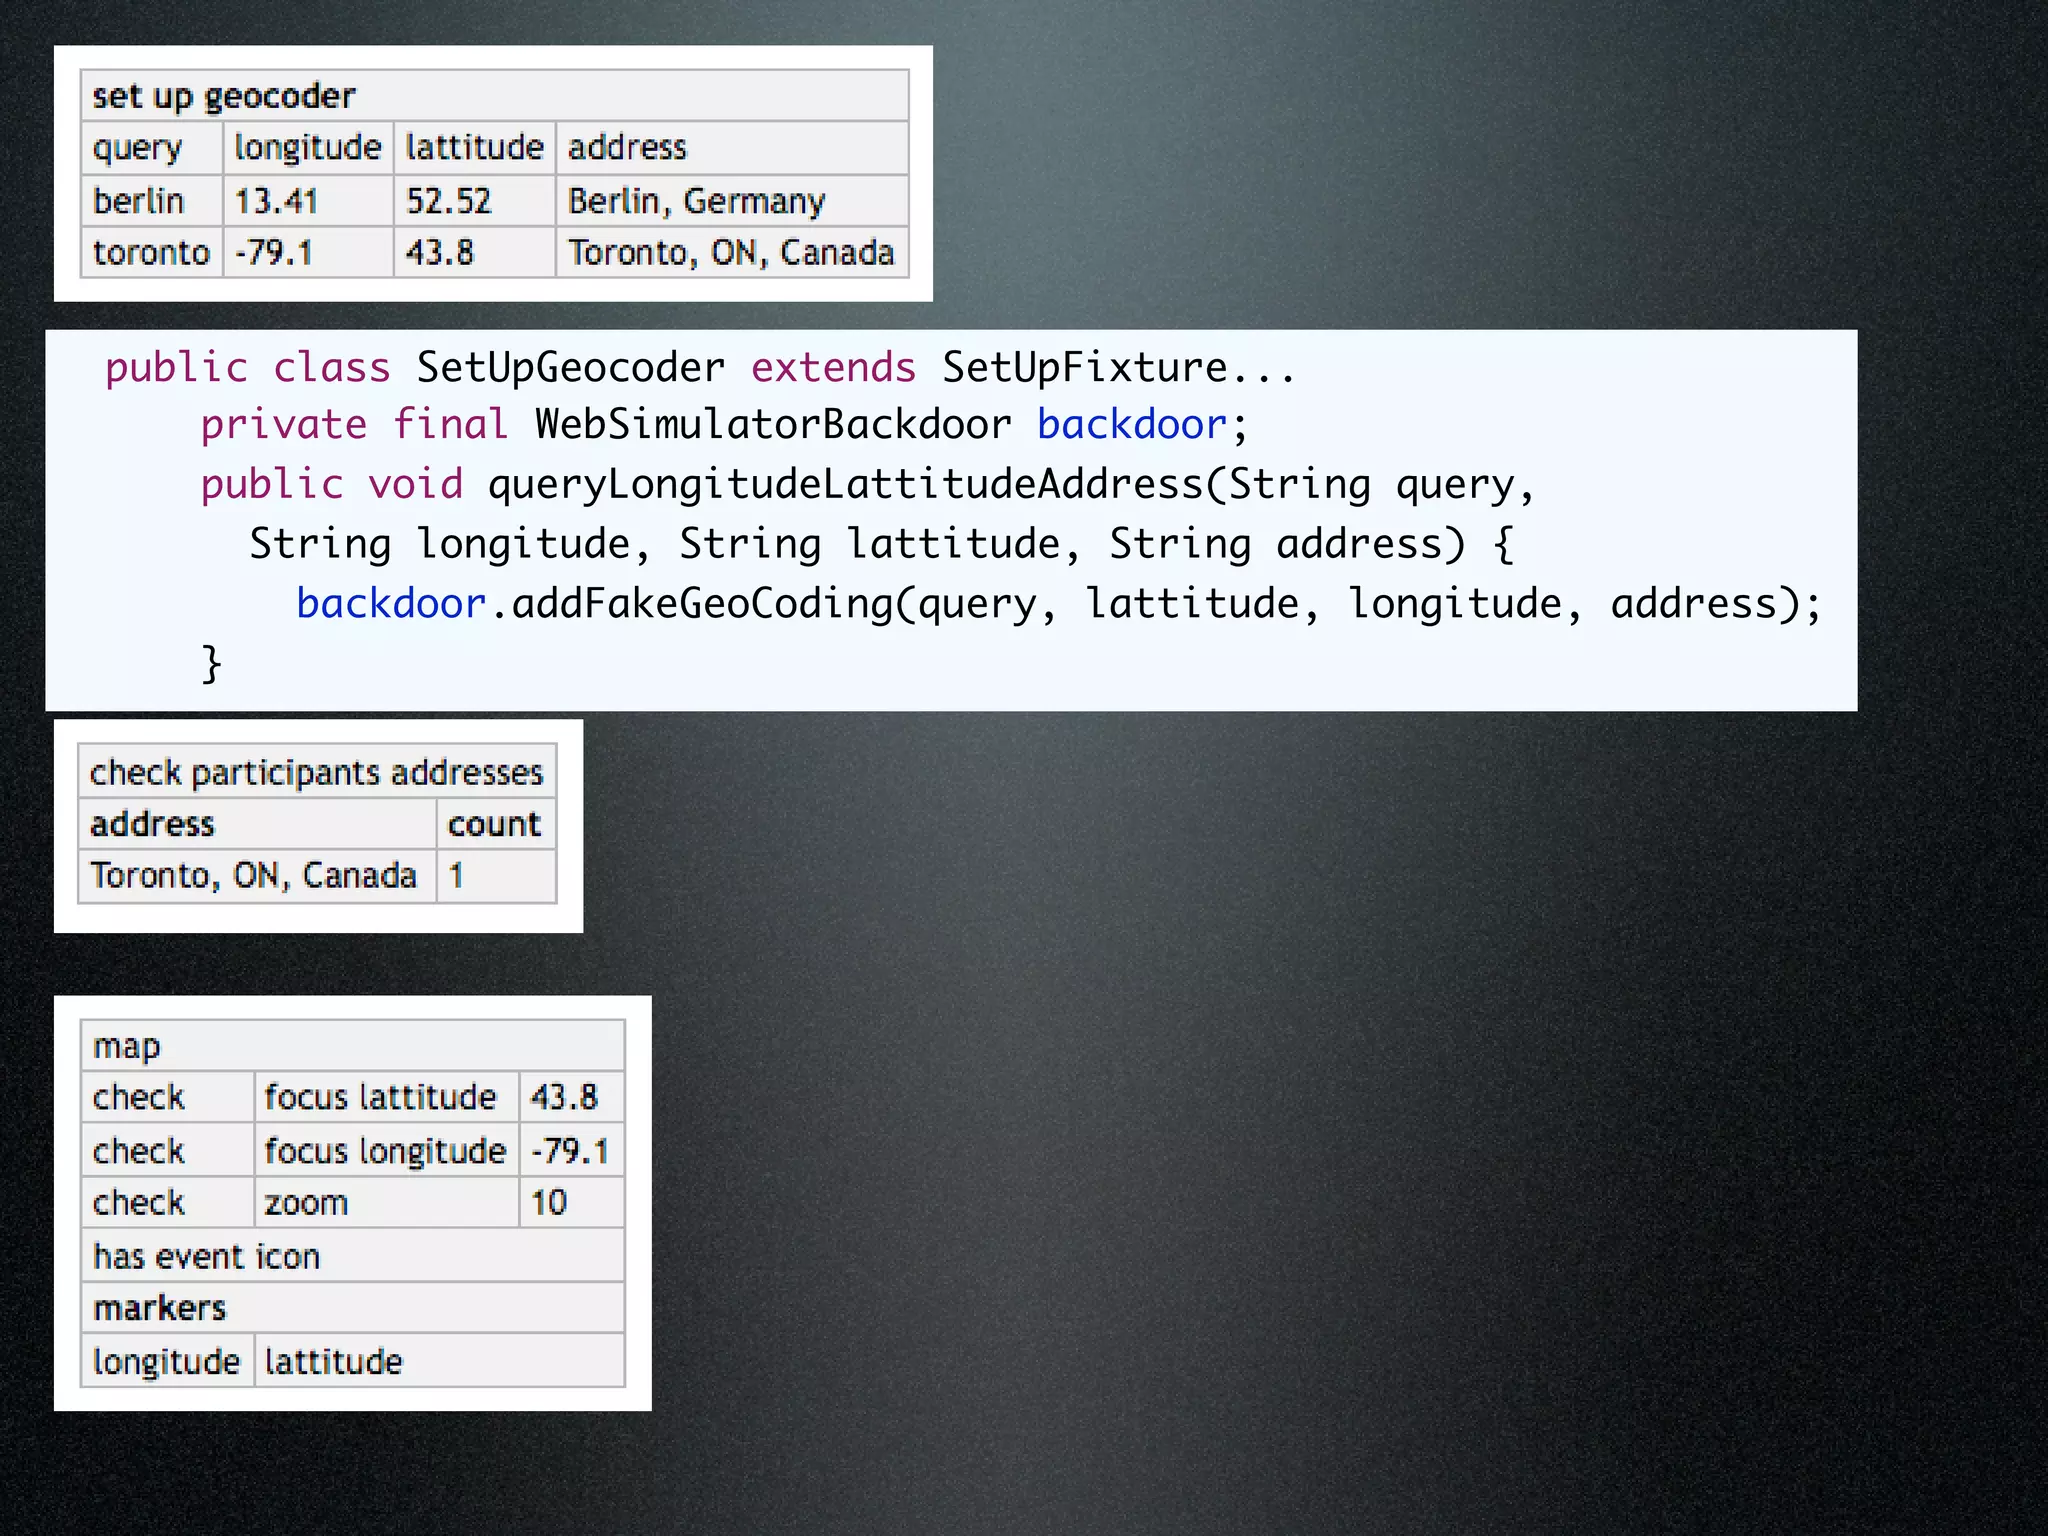The height and width of the screenshot is (1536, 2048).
Task: Click the 'addFakeGeoCoding' method call
Action: tap(701, 604)
